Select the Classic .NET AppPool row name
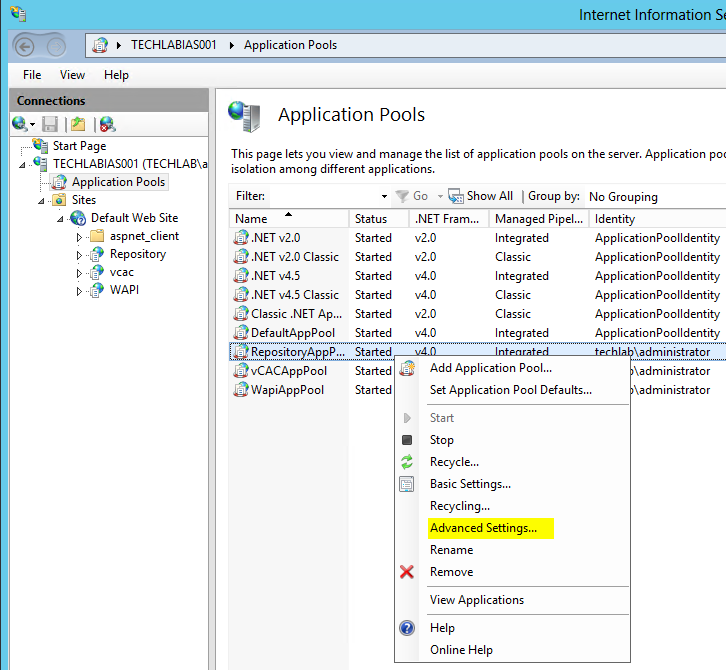 (296, 313)
